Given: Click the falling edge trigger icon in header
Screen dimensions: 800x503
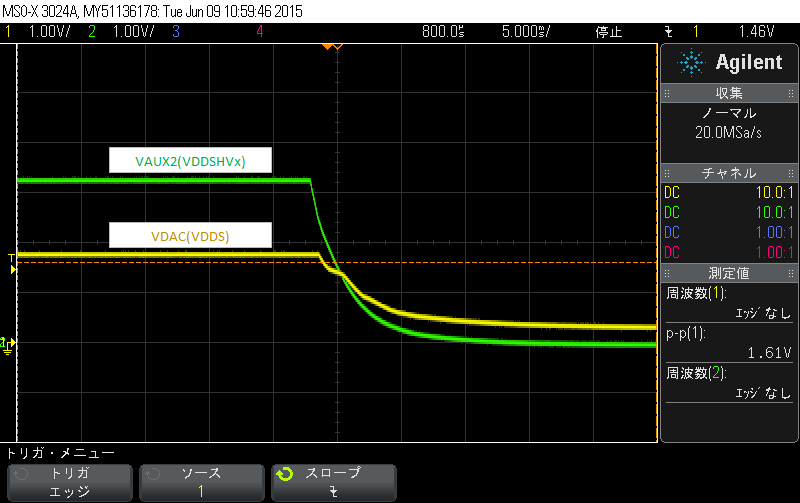Looking at the screenshot, I should coord(668,32).
